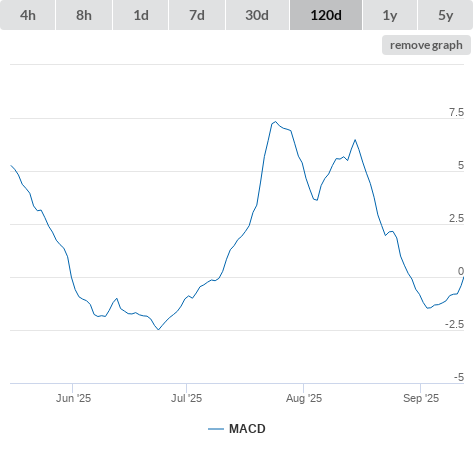Click the MACD lowest trough in late June
The height and width of the screenshot is (455, 474).
[x=158, y=330]
